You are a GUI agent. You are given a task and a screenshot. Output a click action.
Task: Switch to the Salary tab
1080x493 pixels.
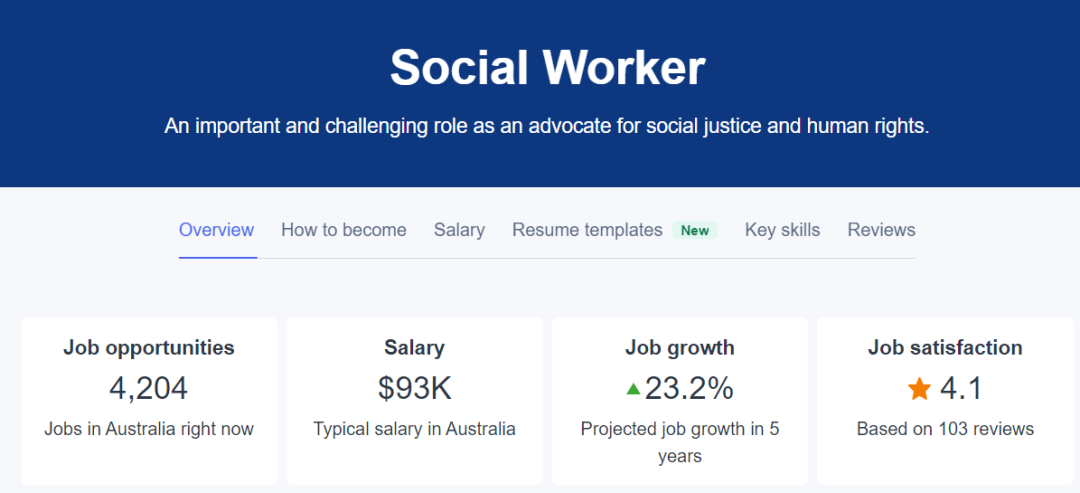coord(459,230)
